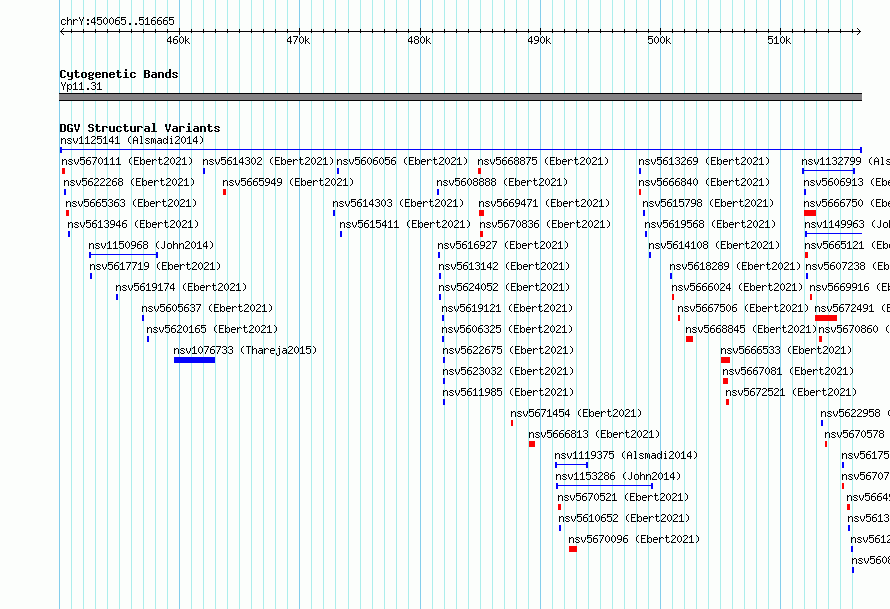This screenshot has height=609, width=890.
Task: Open the nsv5611985 (Ebert2021) label
Action: (508, 392)
